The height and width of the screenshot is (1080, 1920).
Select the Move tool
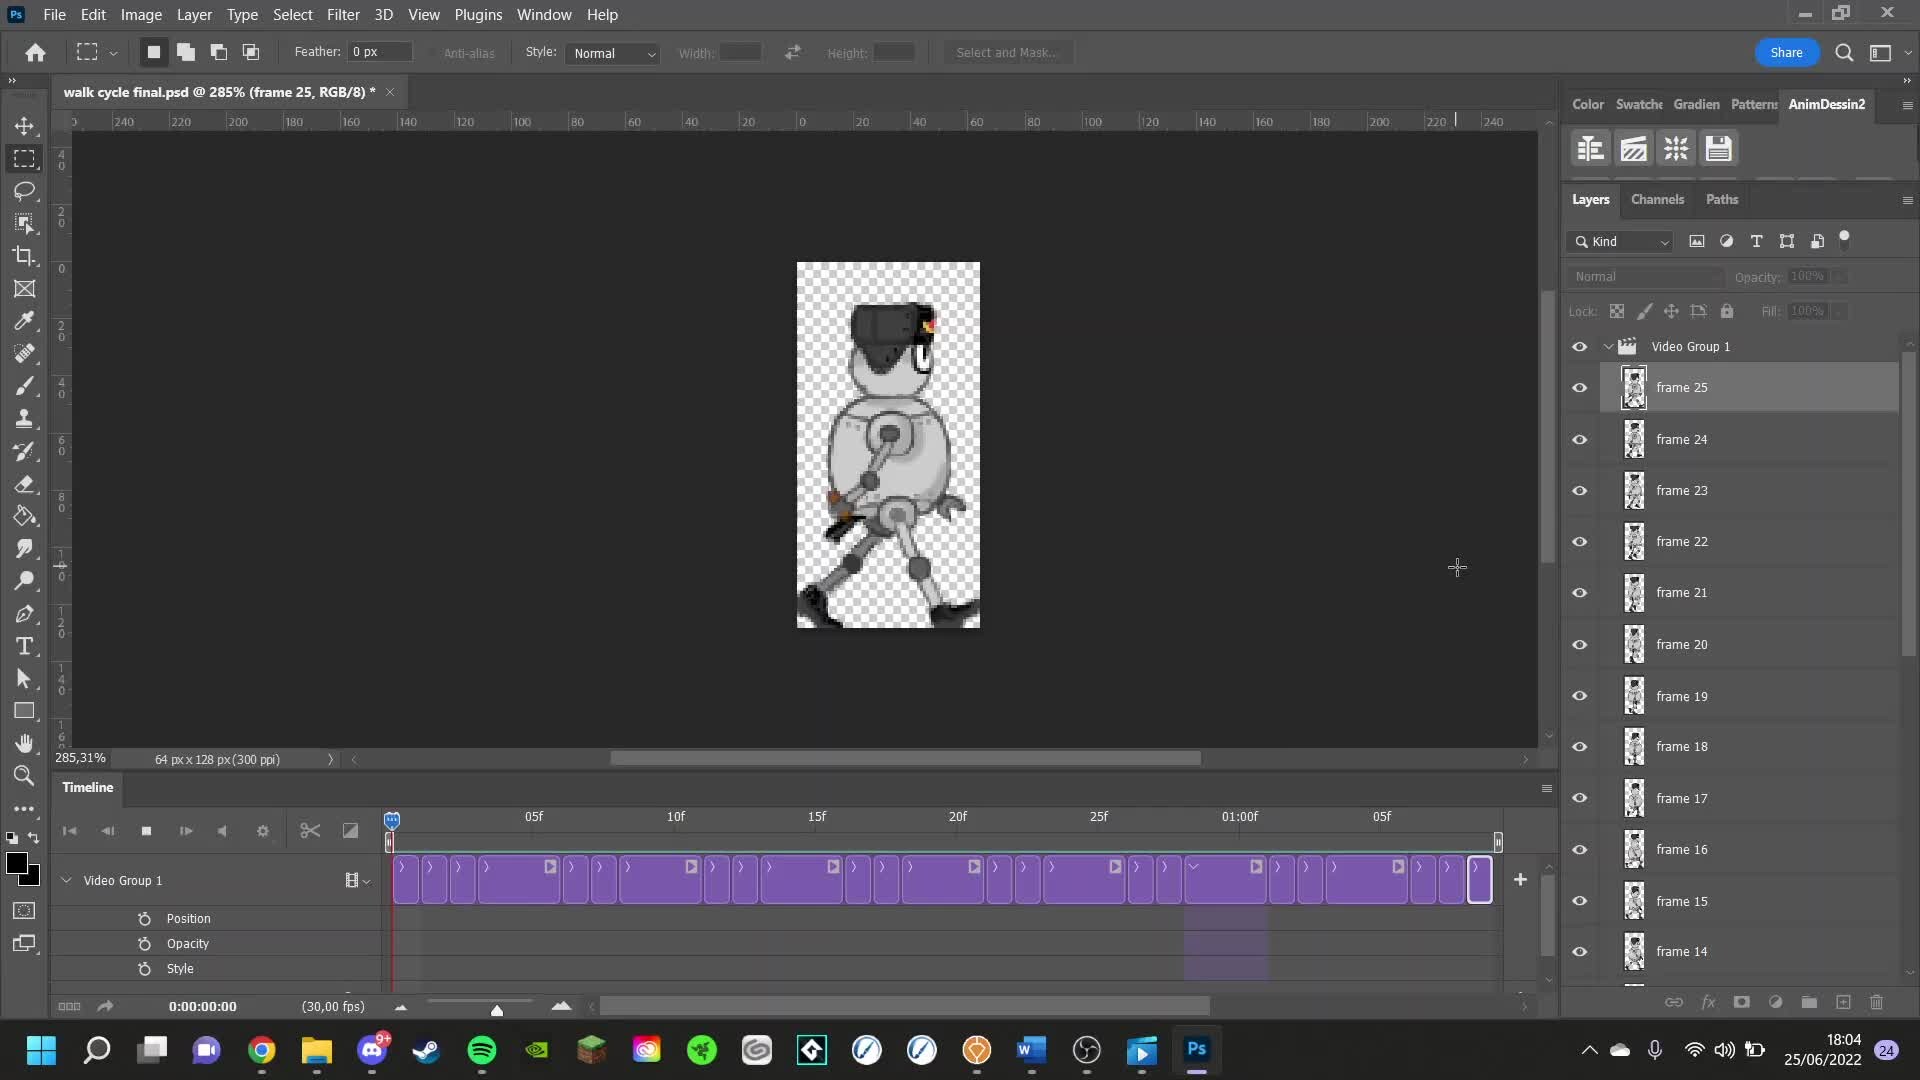24,126
